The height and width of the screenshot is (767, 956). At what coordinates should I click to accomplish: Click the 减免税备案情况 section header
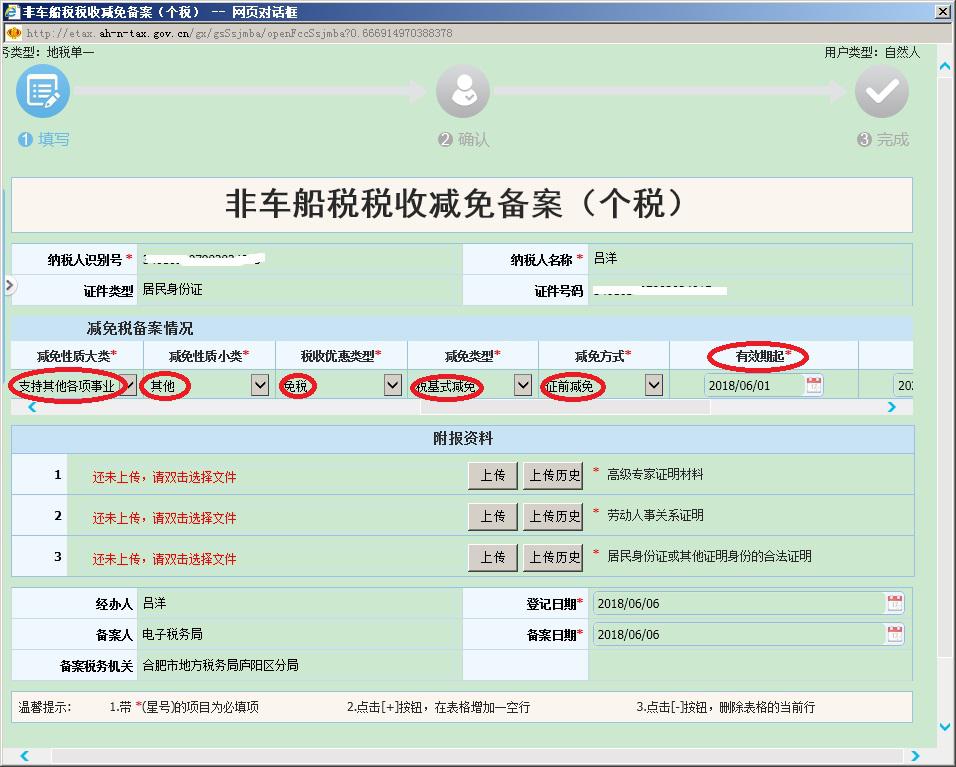click(x=140, y=329)
